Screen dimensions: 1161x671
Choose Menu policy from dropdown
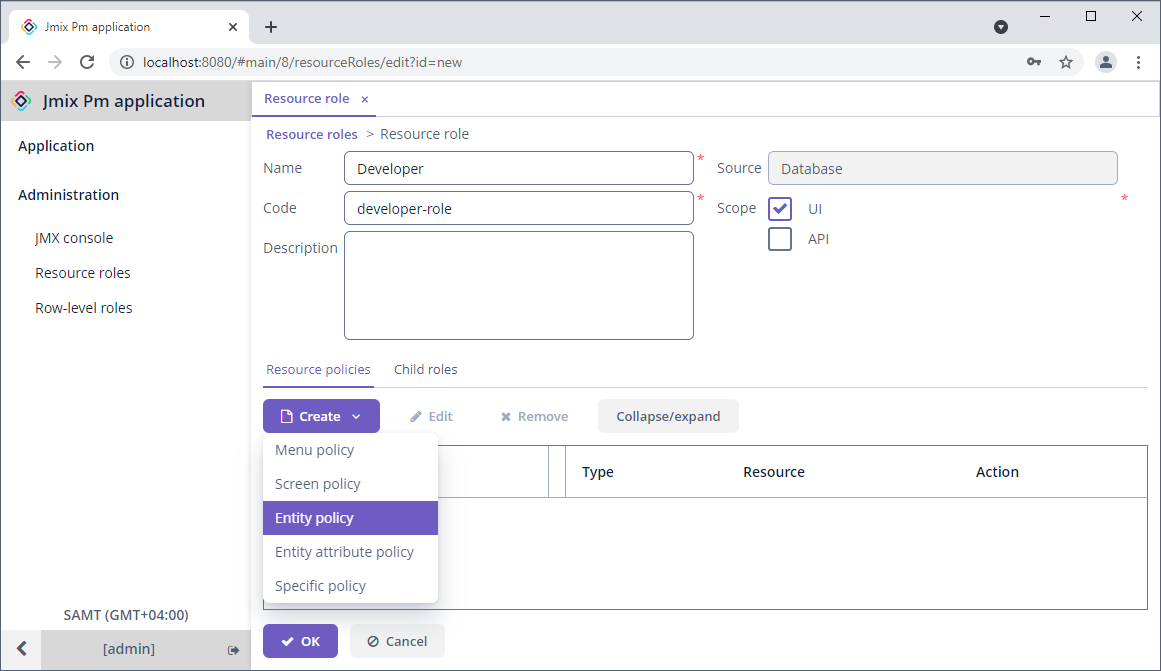pyautogui.click(x=350, y=450)
